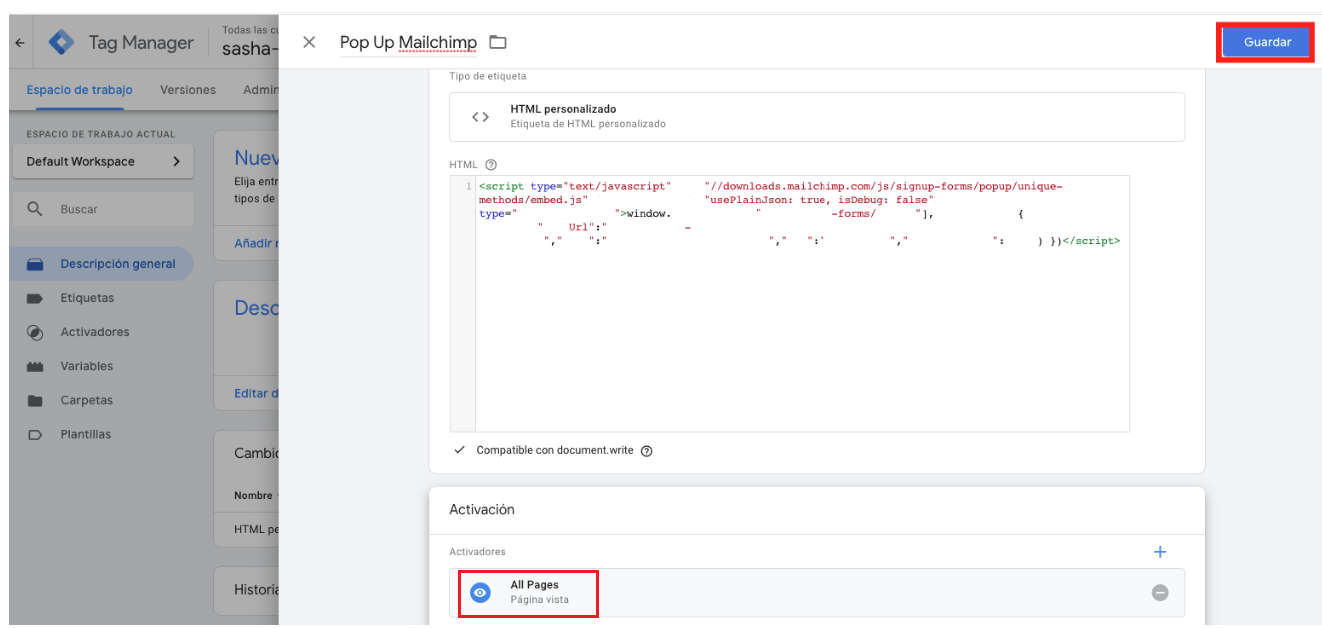Click the Activación section heading
This screenshot has height=628, width=1322.
482,509
